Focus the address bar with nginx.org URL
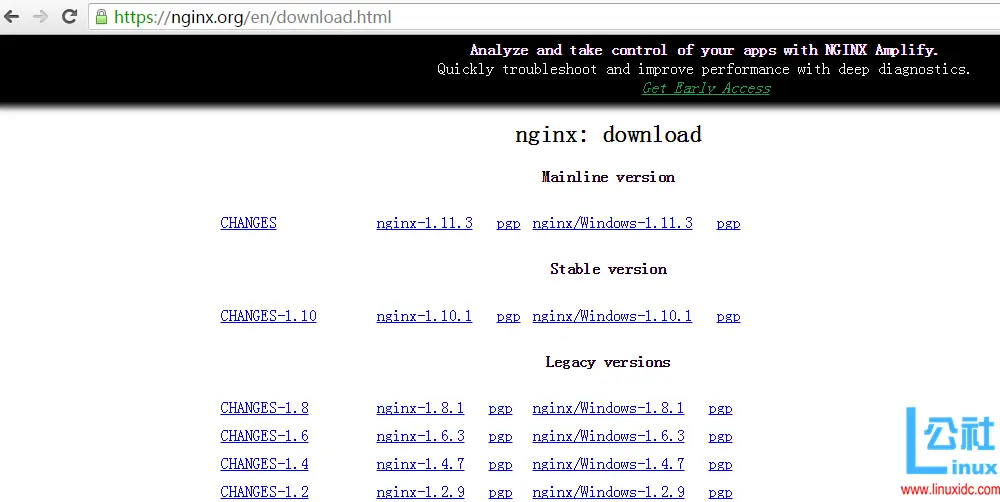The image size is (1000, 502). tap(545, 17)
